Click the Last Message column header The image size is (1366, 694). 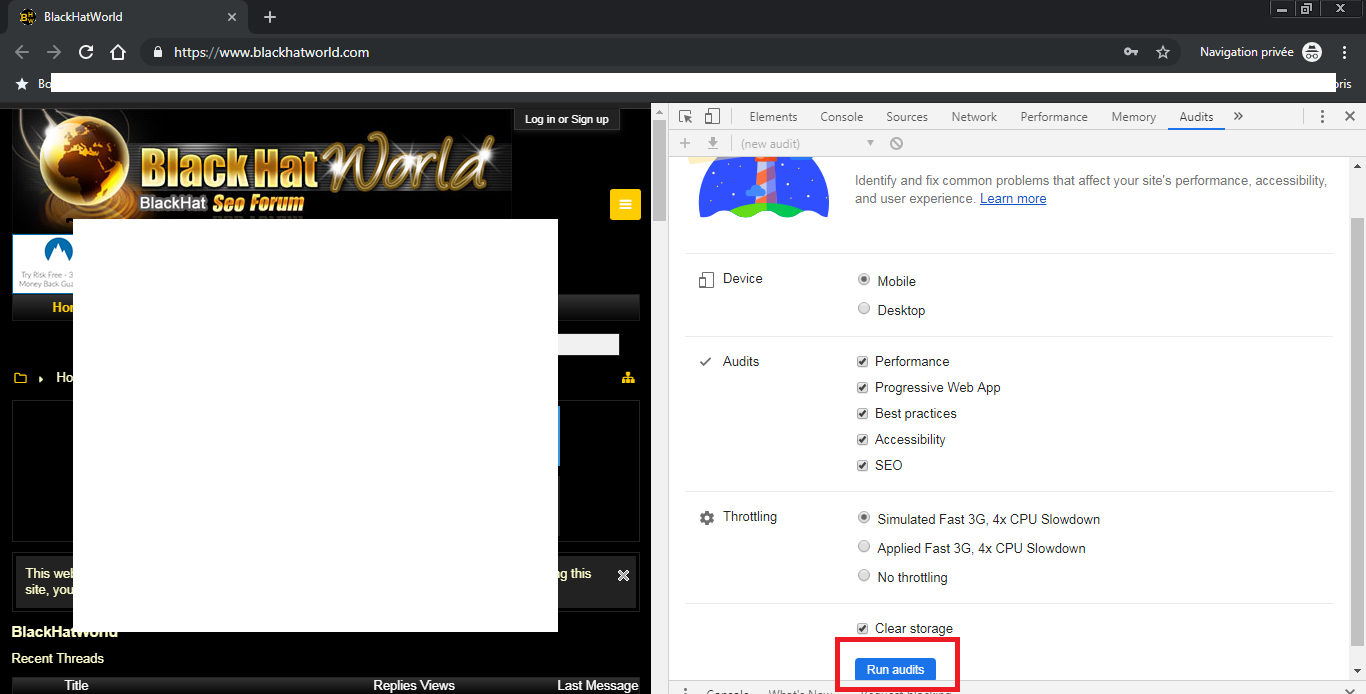(x=597, y=685)
